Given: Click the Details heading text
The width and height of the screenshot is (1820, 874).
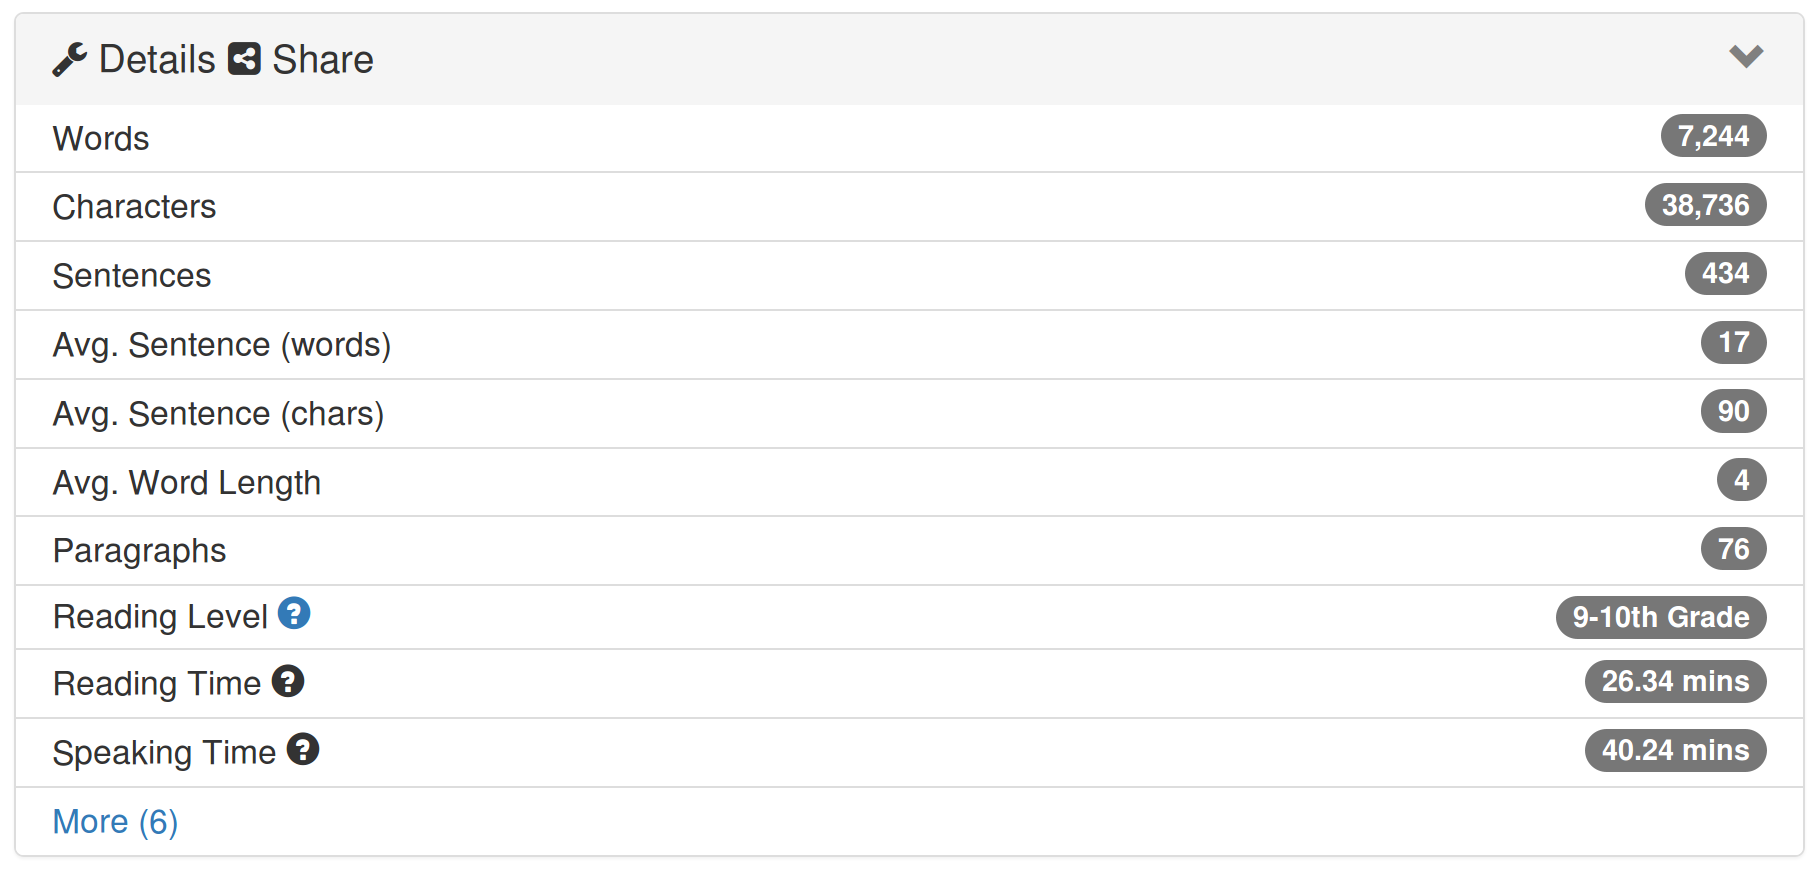Looking at the screenshot, I should 157,60.
